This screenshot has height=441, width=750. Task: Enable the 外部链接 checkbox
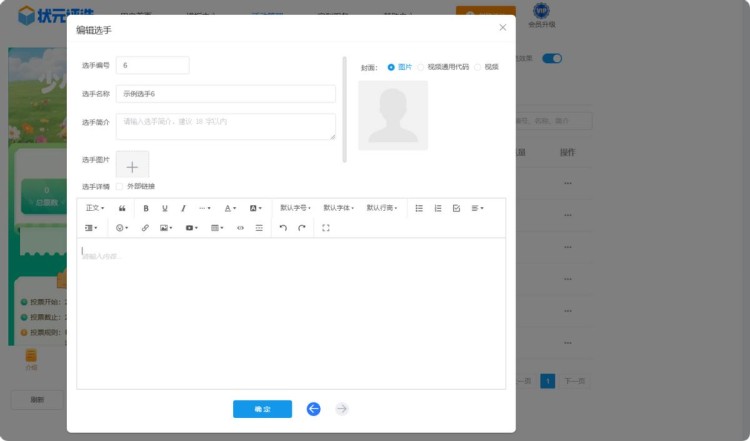(x=120, y=186)
